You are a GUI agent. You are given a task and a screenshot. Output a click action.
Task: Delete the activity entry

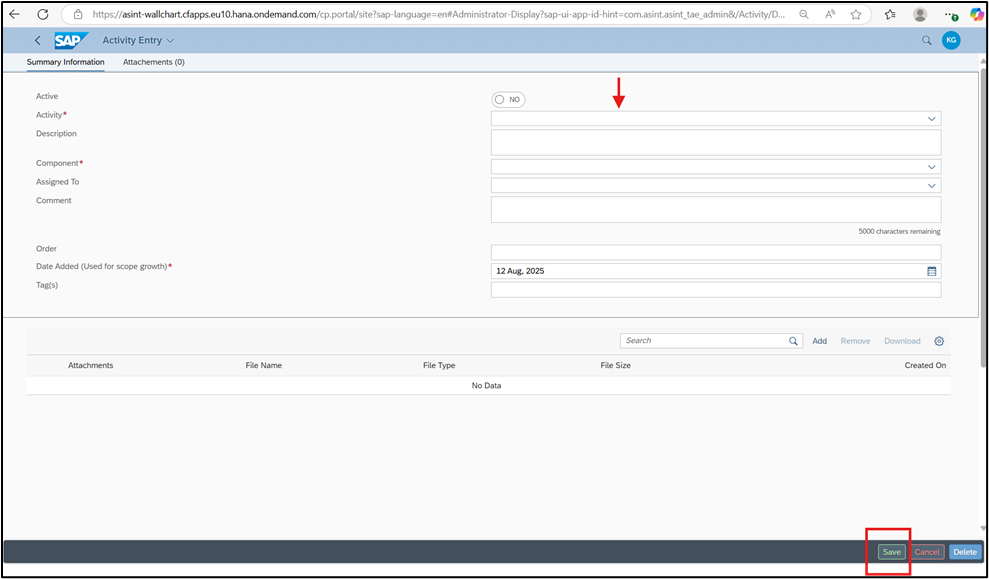tap(965, 552)
